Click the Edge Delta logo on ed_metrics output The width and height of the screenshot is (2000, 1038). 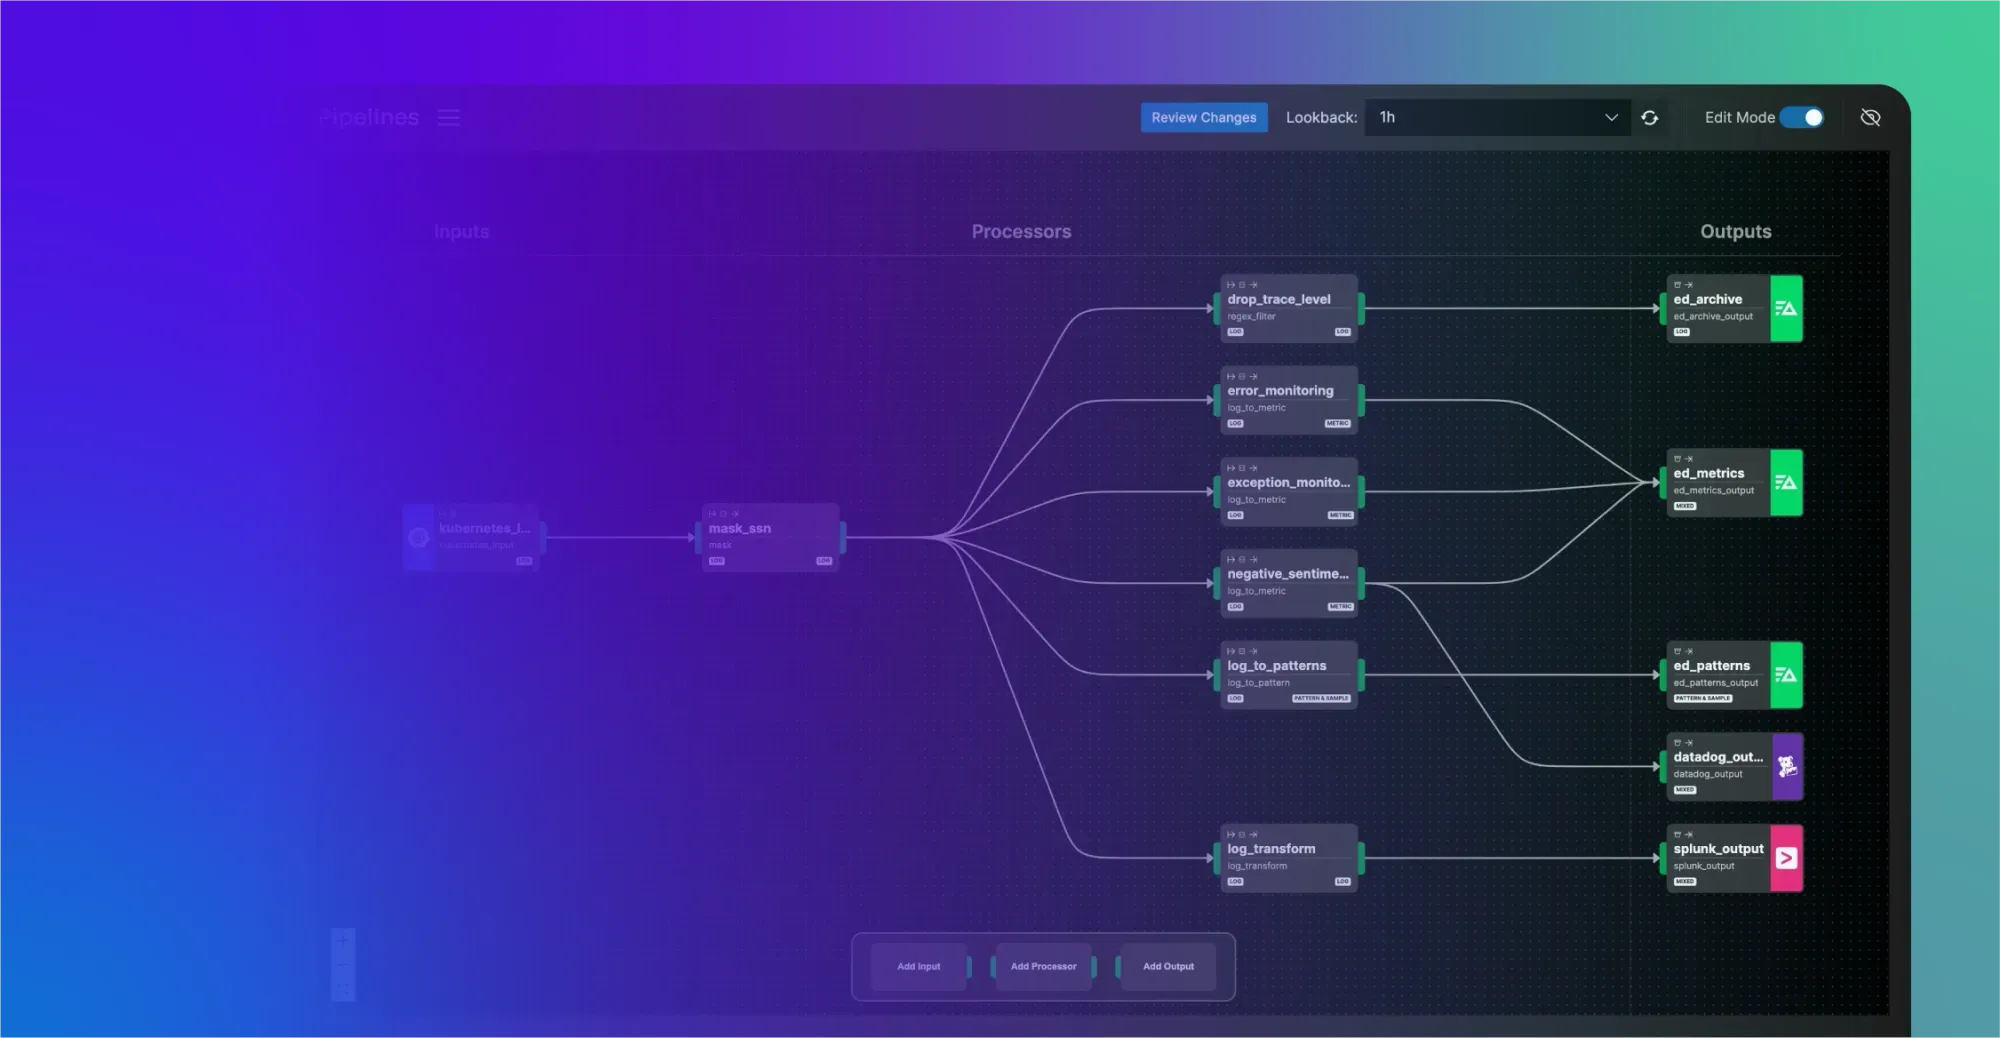[x=1787, y=483]
